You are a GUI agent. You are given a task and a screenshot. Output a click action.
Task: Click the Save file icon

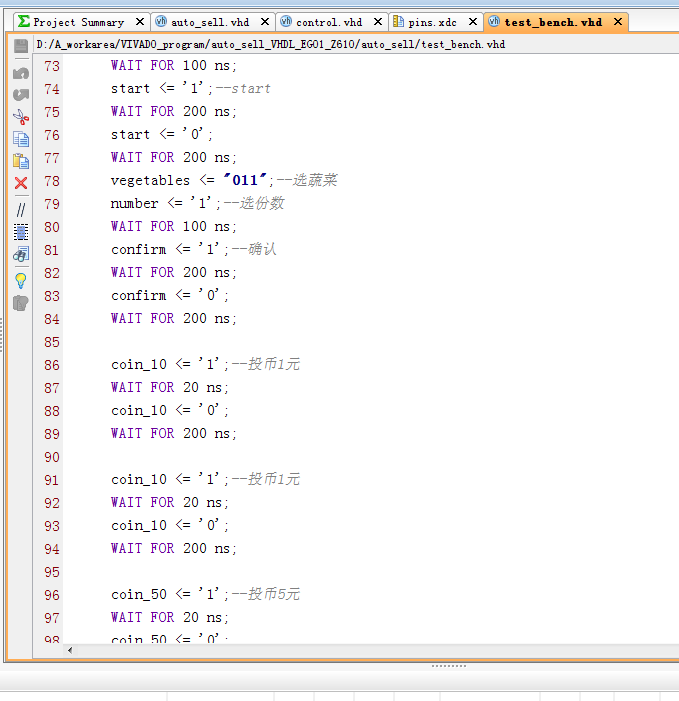pos(20,46)
